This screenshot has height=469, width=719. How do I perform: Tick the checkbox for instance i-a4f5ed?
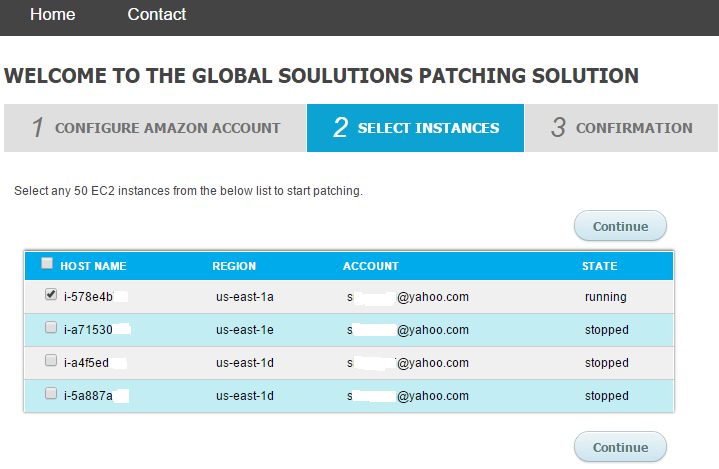click(51, 361)
